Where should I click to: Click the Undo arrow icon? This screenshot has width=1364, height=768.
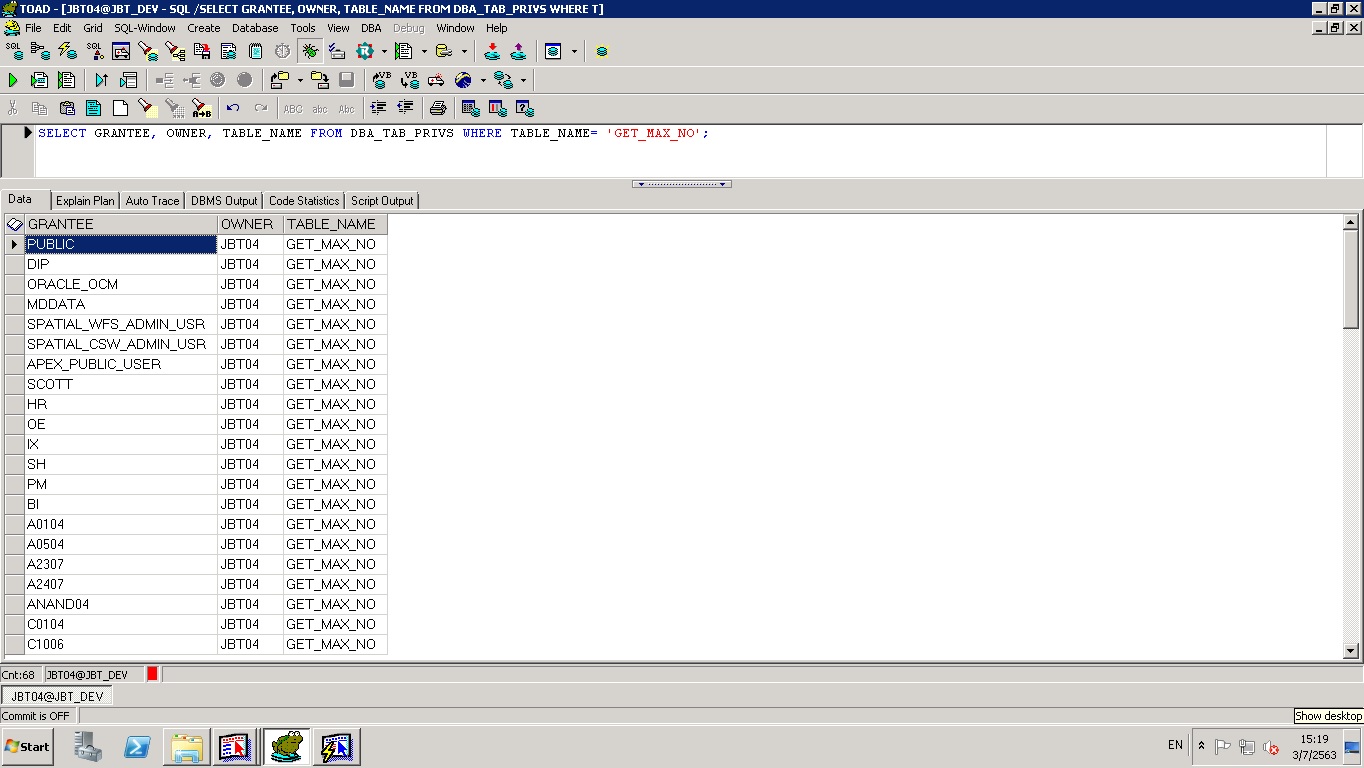tap(233, 108)
